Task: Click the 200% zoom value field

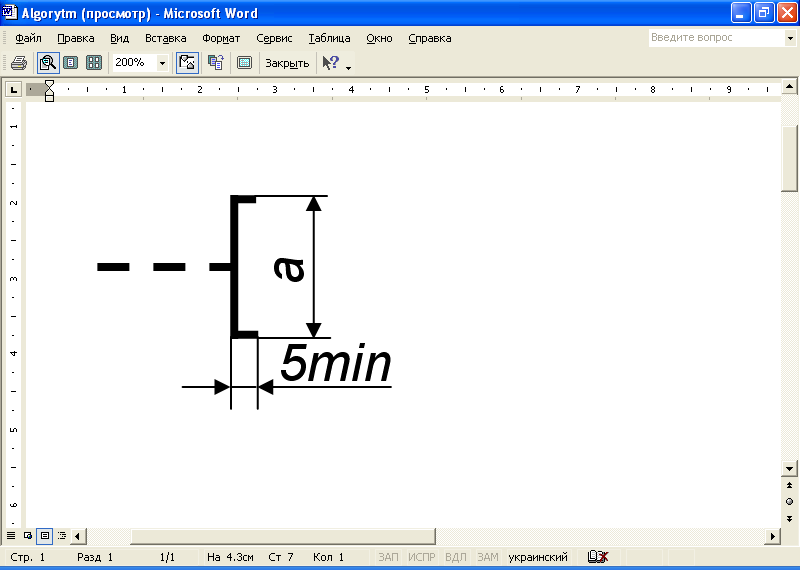Action: point(134,63)
